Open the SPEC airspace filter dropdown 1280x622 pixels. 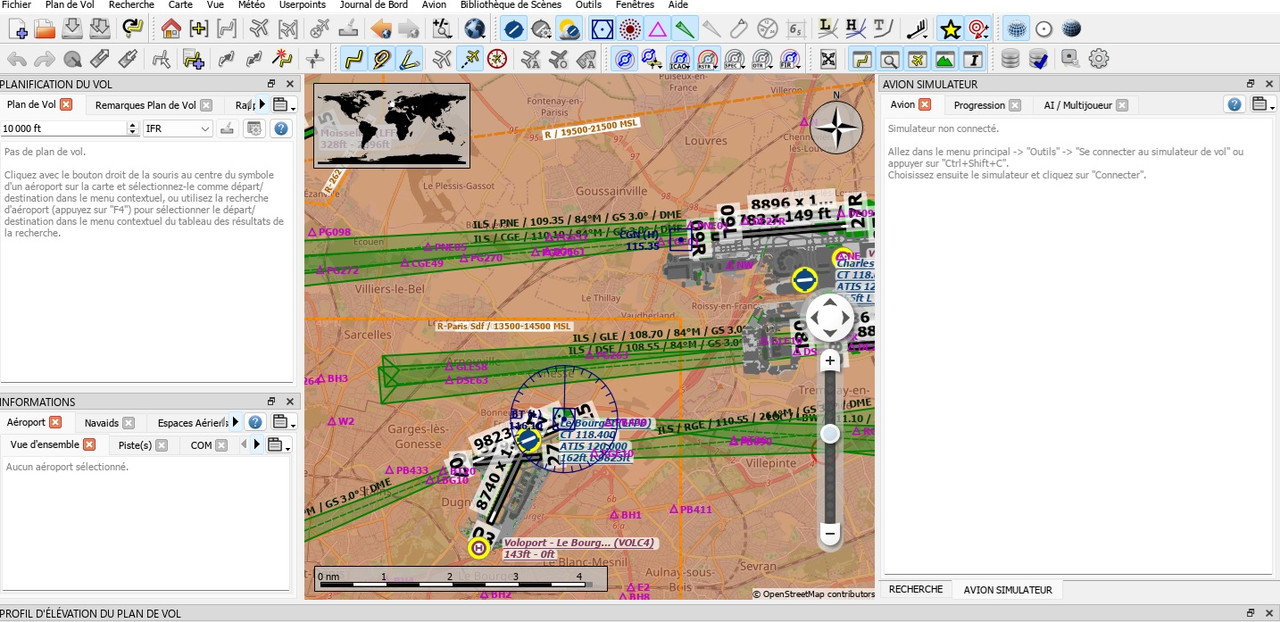[x=735, y=59]
